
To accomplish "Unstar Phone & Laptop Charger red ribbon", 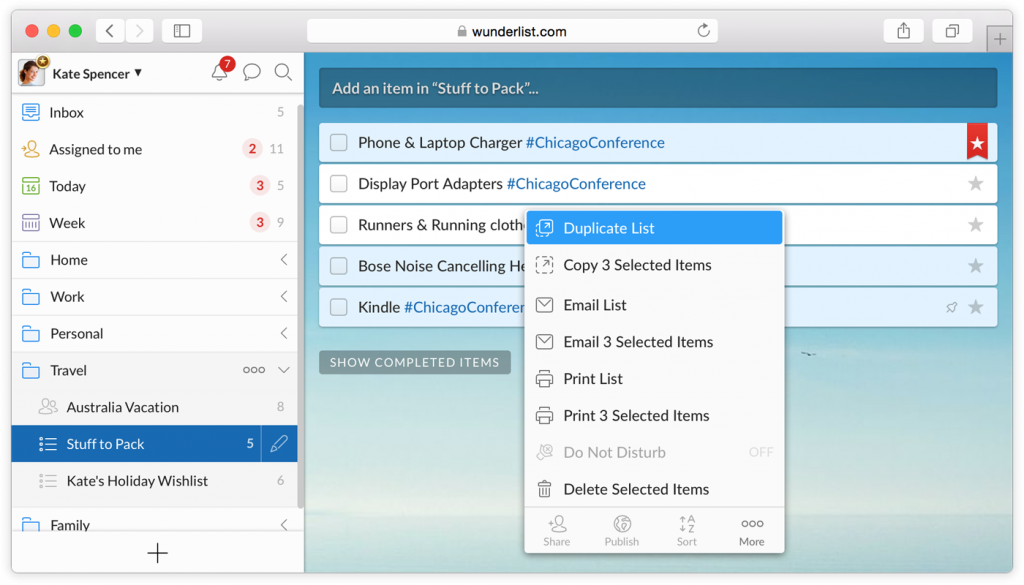I will point(977,142).
